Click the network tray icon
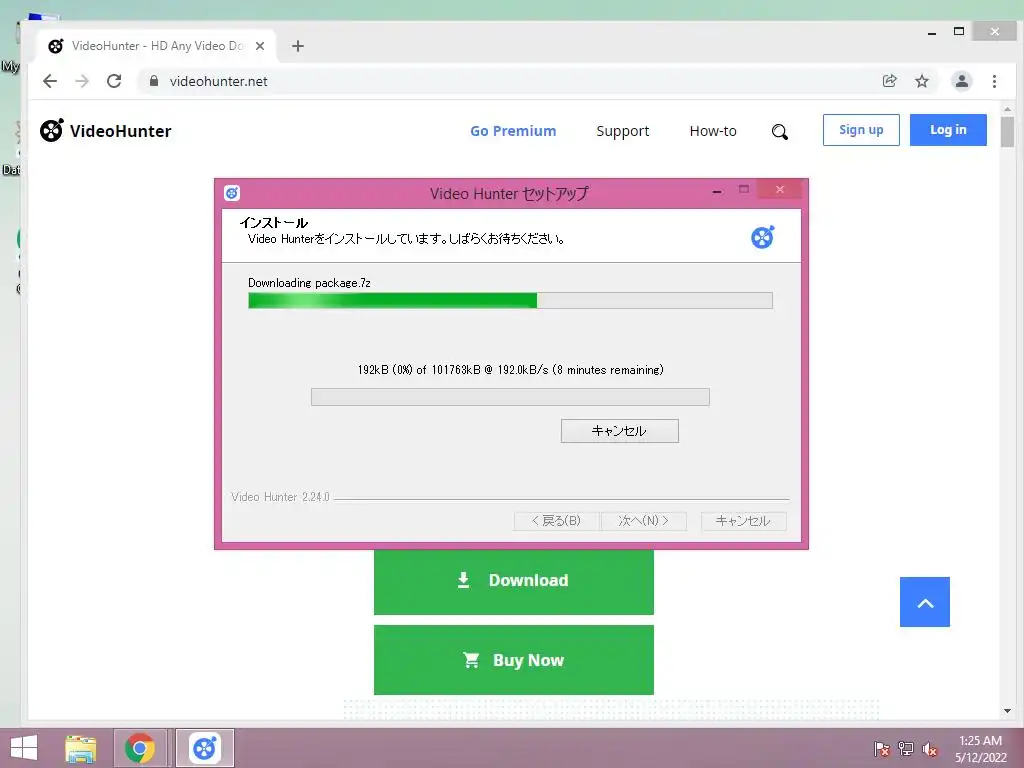 [906, 749]
